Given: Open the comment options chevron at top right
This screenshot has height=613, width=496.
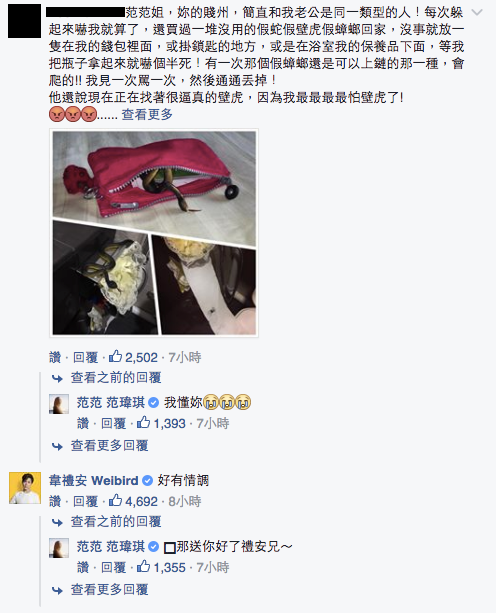Looking at the screenshot, I should coord(477,13).
